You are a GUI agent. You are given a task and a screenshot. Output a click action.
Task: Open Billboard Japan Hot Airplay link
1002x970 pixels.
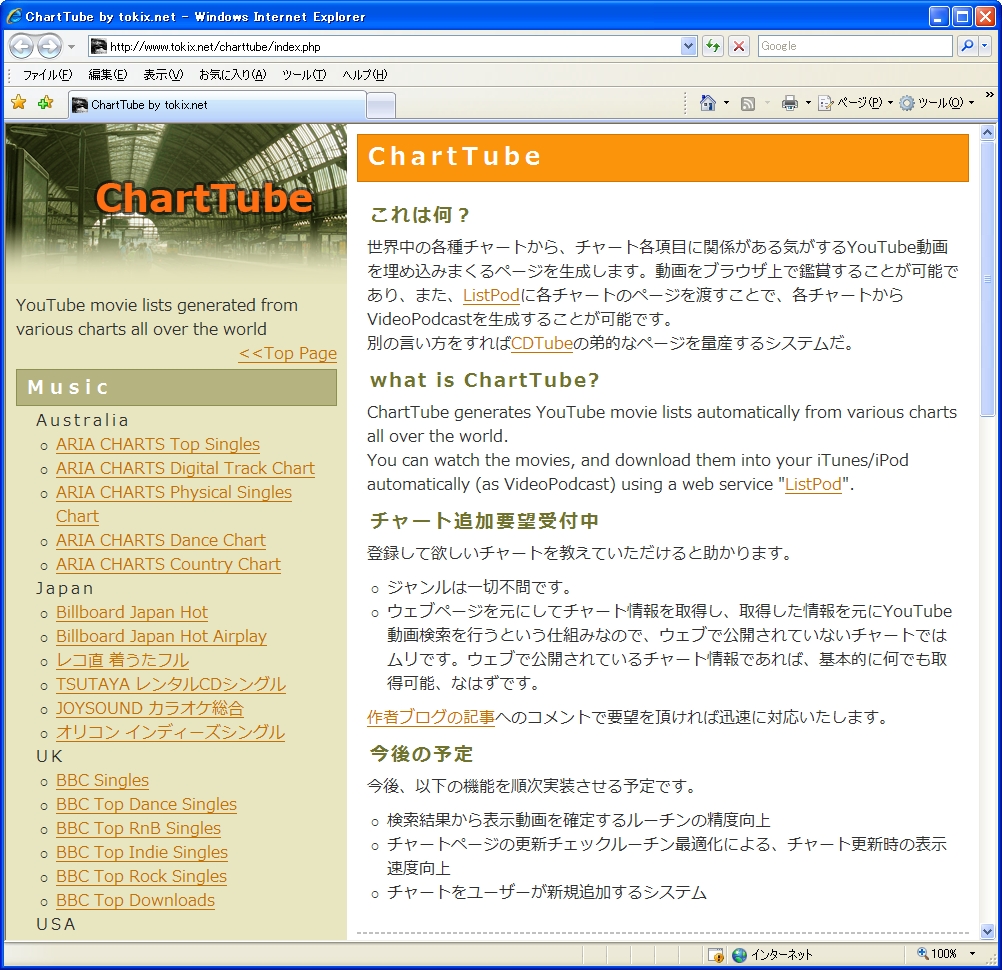point(162,636)
